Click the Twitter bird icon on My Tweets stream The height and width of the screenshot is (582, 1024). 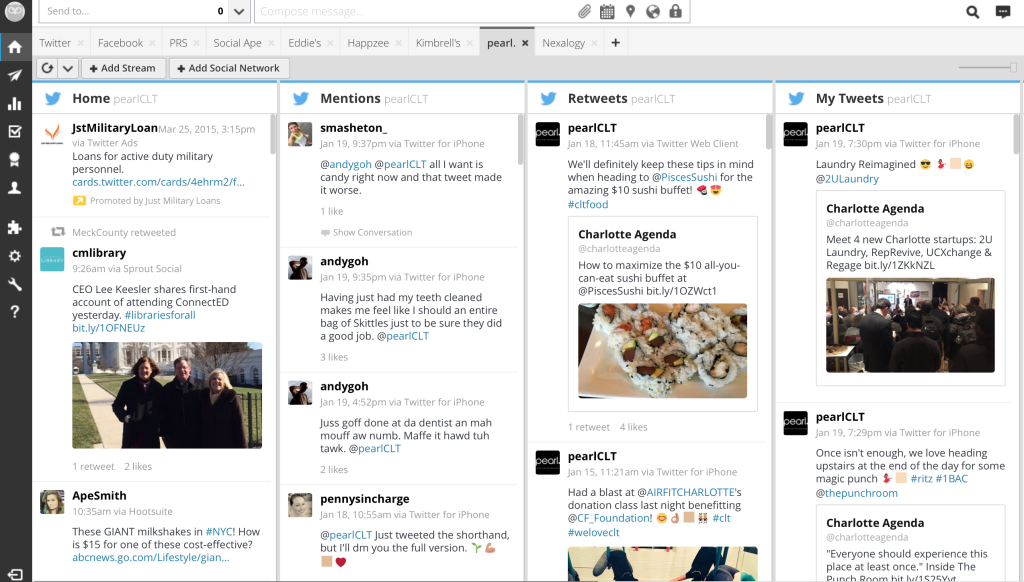coord(796,99)
